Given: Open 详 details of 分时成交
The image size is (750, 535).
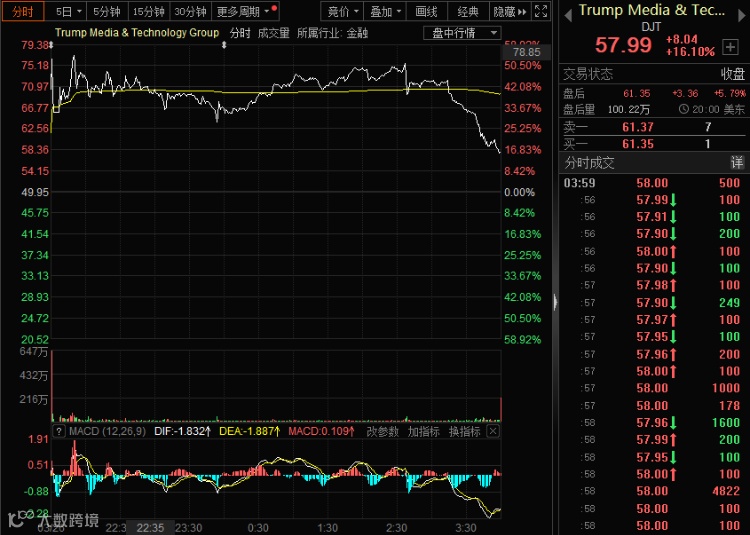Looking at the screenshot, I should 737,163.
